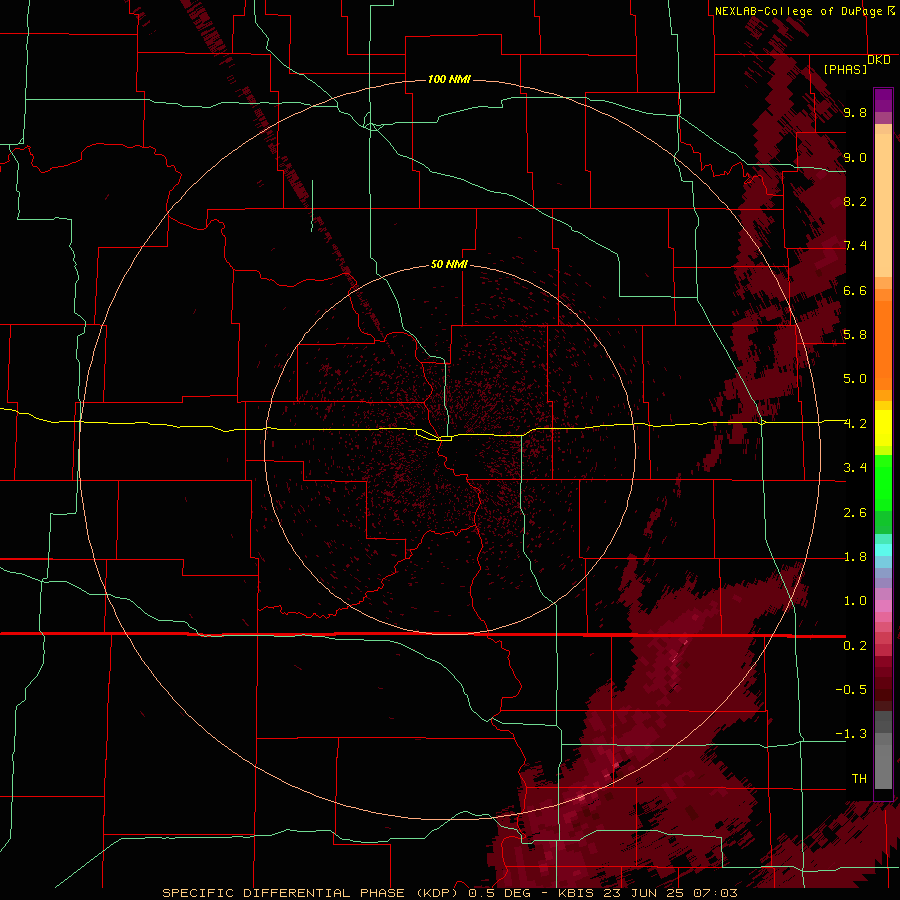Click the purple top segment of the color bar
The image size is (900, 900).
coord(883,100)
